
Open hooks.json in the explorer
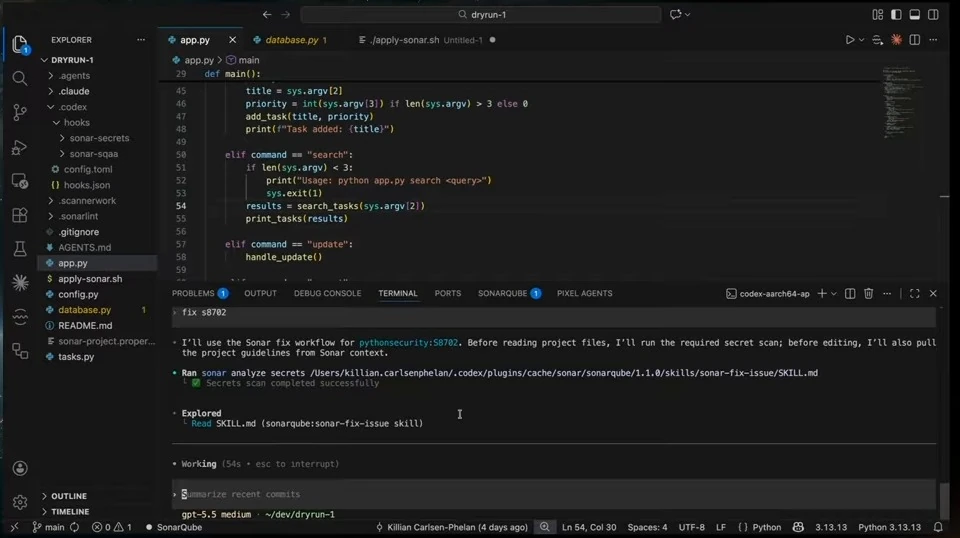[87, 185]
